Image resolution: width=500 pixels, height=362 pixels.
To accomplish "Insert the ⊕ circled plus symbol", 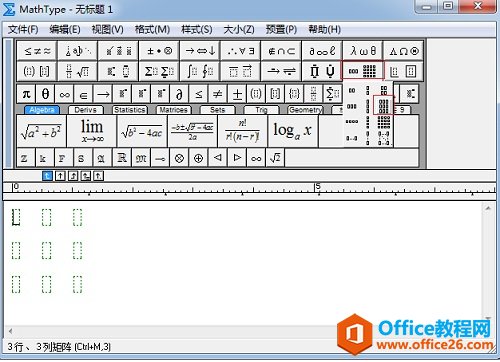I will (199, 158).
